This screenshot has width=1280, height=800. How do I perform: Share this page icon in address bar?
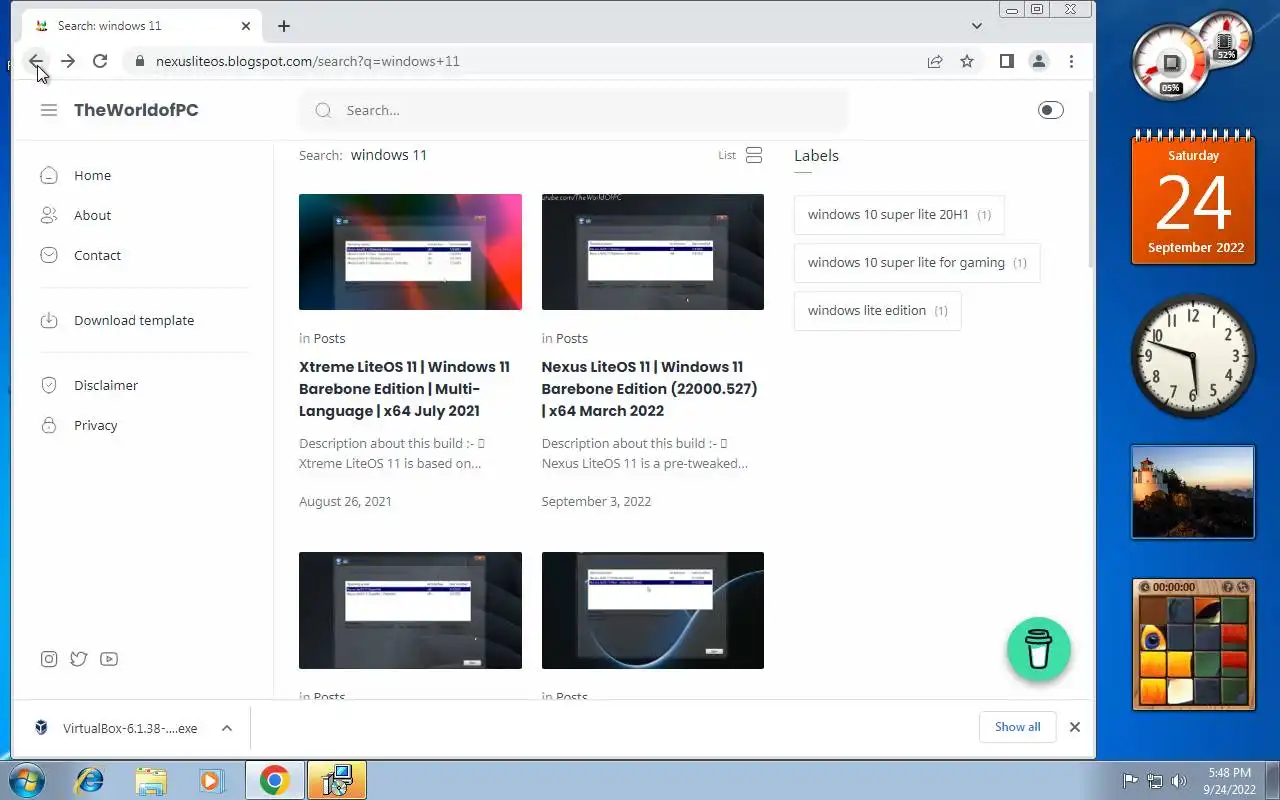tap(935, 61)
